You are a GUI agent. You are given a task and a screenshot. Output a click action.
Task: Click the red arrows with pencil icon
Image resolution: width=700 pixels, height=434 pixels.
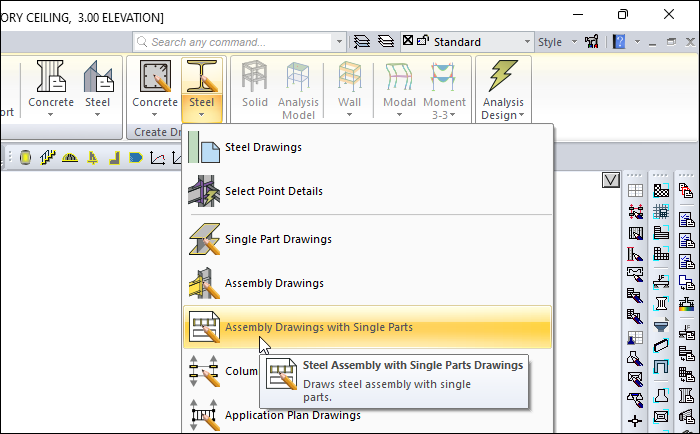(x=635, y=211)
